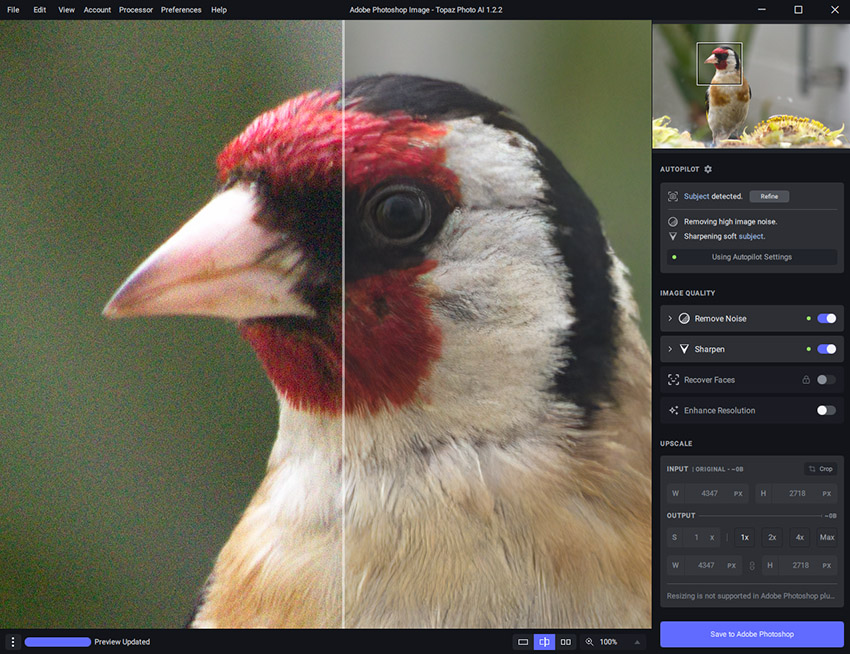Toggle Remove Noise off
This screenshot has height=654, width=850.
click(x=826, y=319)
